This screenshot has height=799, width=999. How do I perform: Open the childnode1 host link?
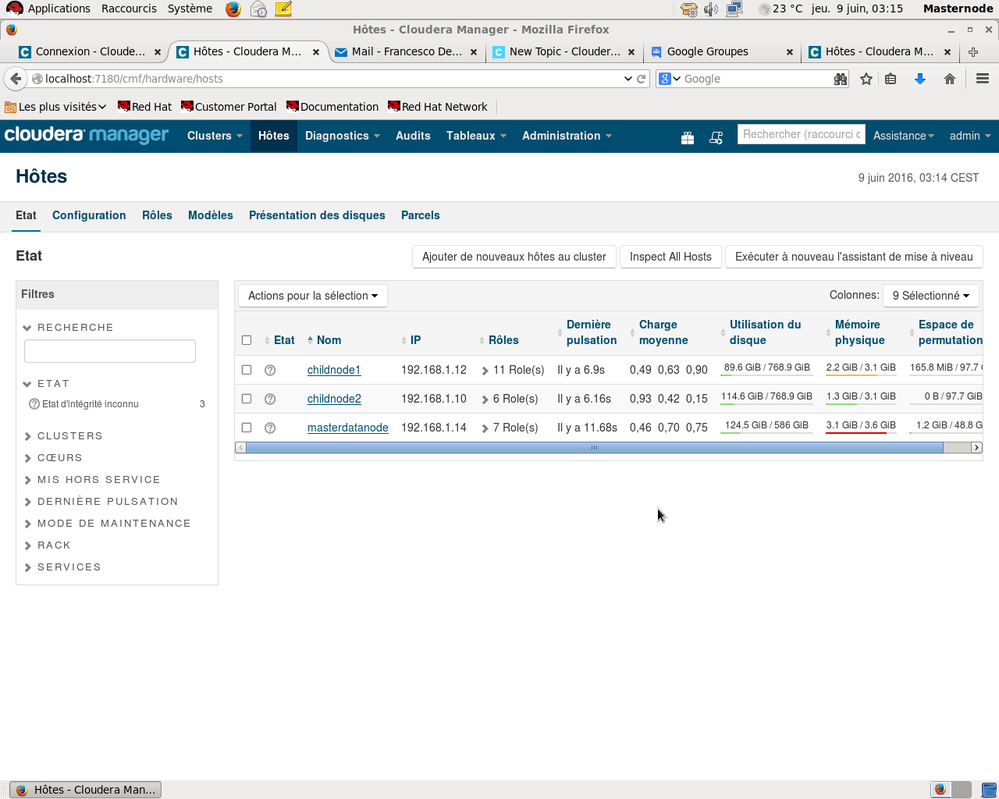(x=334, y=370)
